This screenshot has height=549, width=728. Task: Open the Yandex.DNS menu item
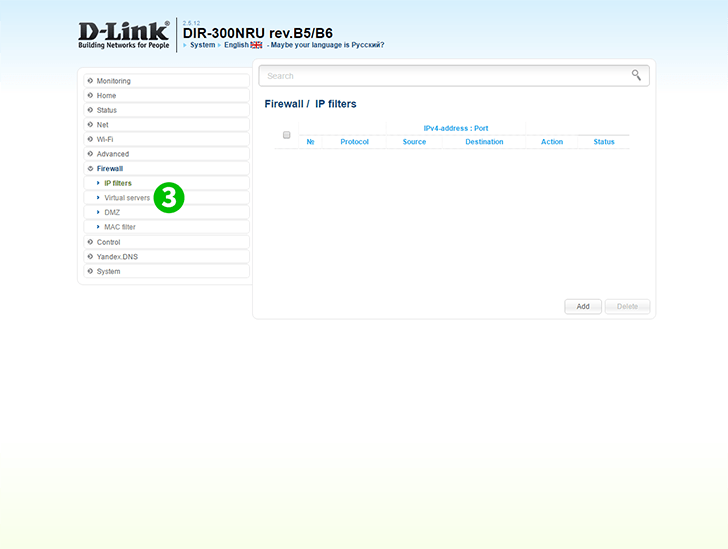point(117,257)
